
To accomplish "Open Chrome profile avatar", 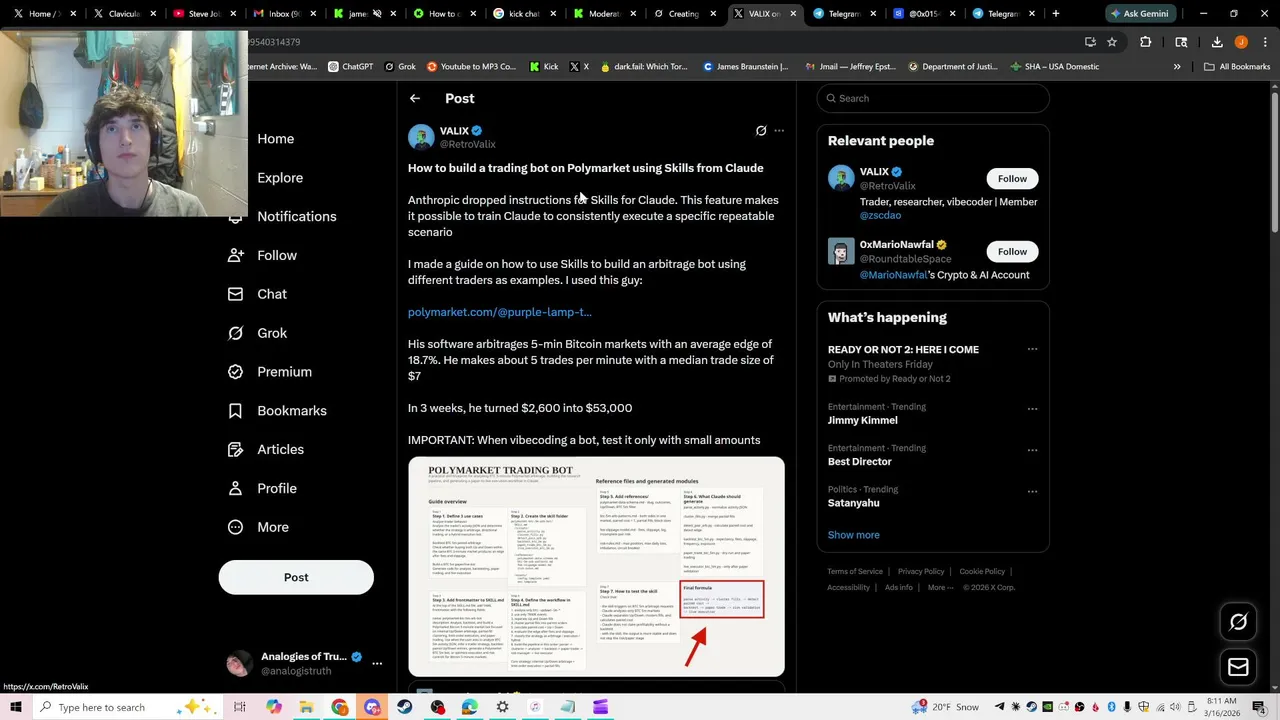I will click(x=1241, y=42).
